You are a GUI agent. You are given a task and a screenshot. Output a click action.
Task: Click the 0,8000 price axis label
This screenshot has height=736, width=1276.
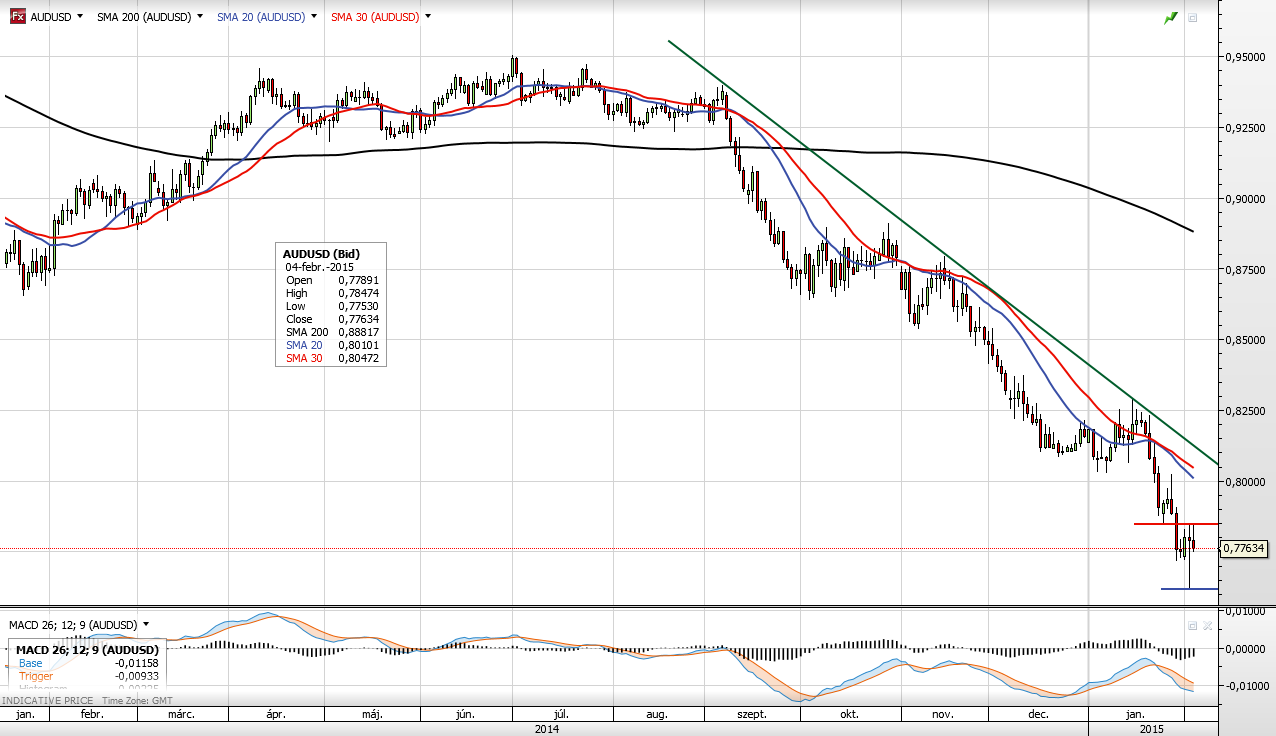[1246, 482]
